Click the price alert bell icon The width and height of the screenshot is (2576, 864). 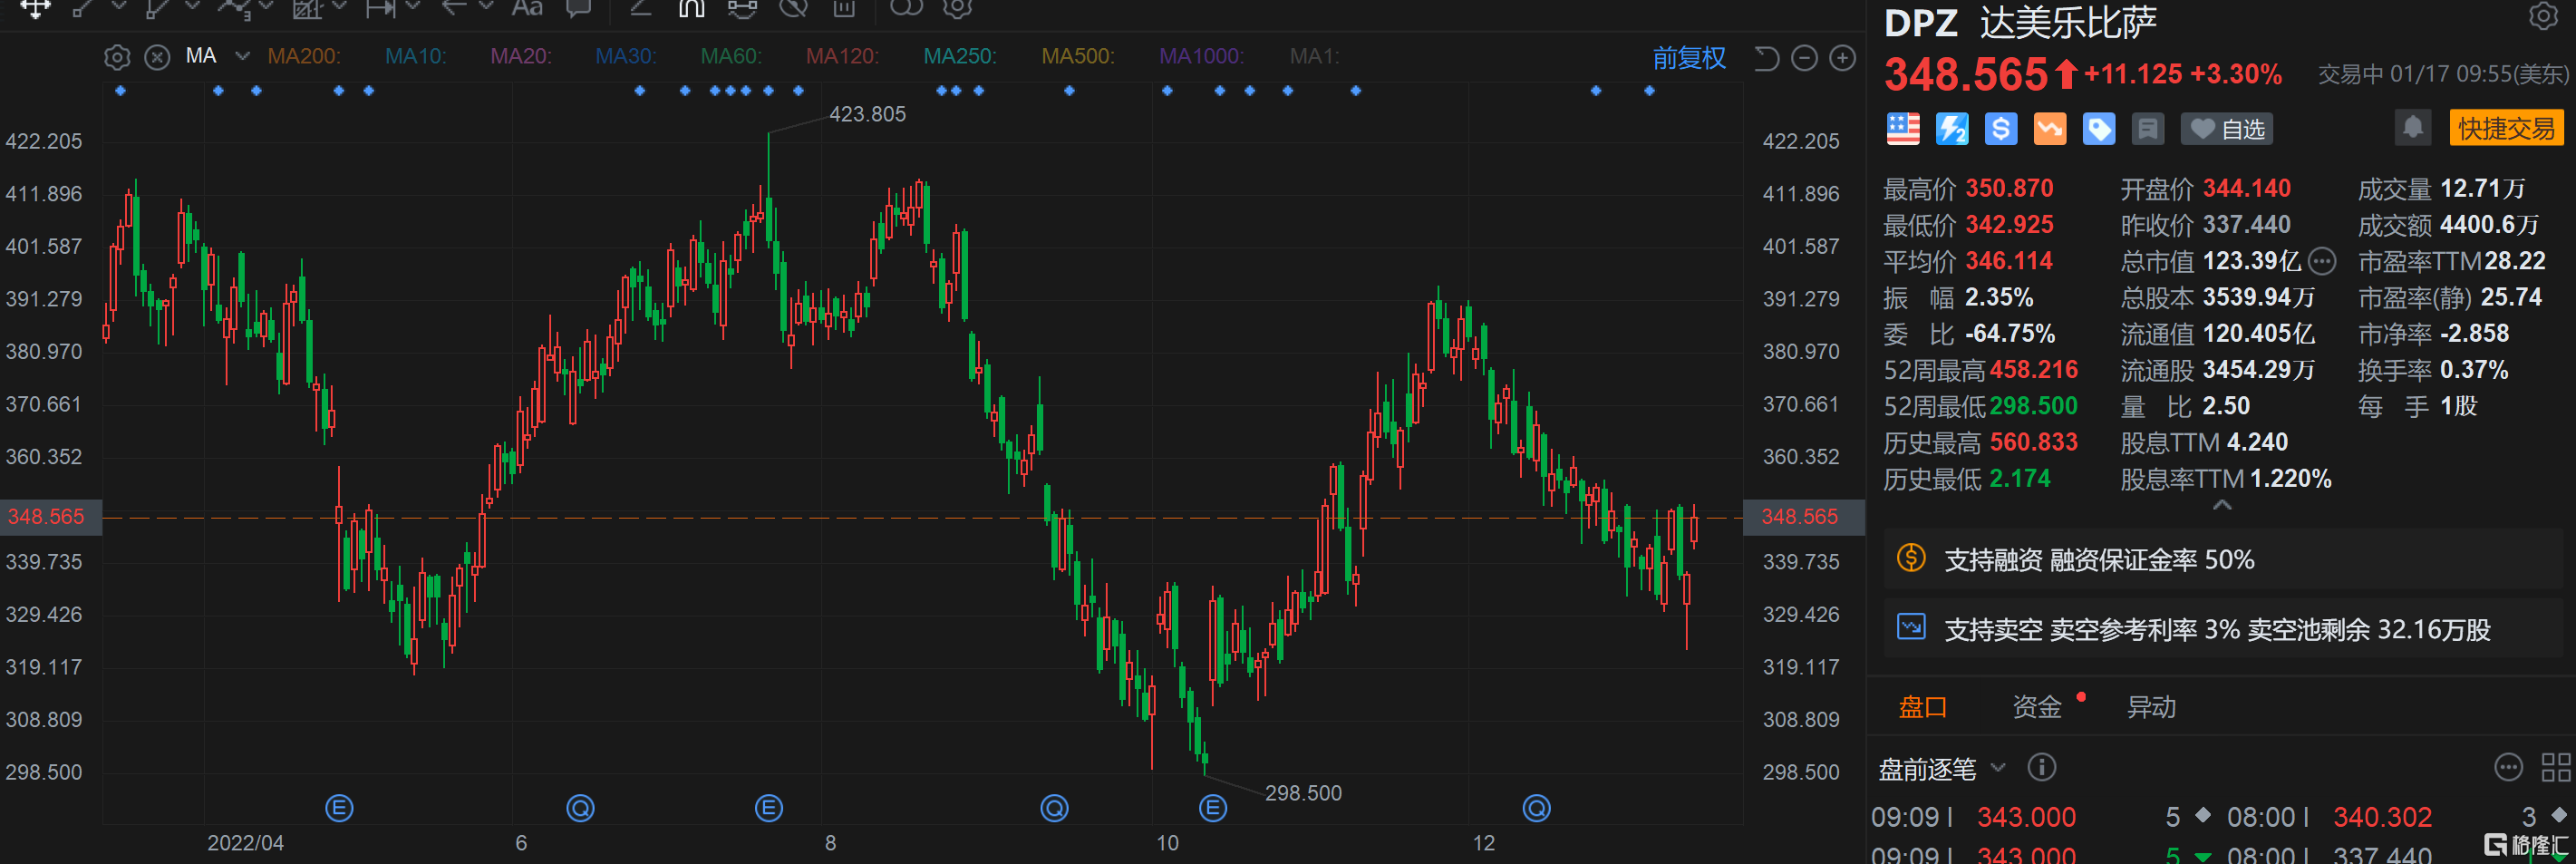2412,128
